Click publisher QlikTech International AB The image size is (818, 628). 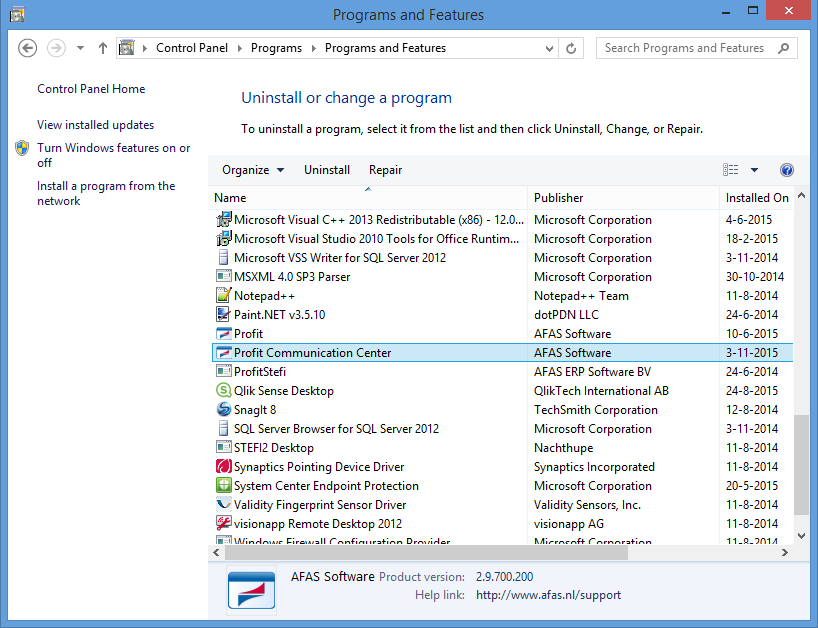[x=602, y=391]
